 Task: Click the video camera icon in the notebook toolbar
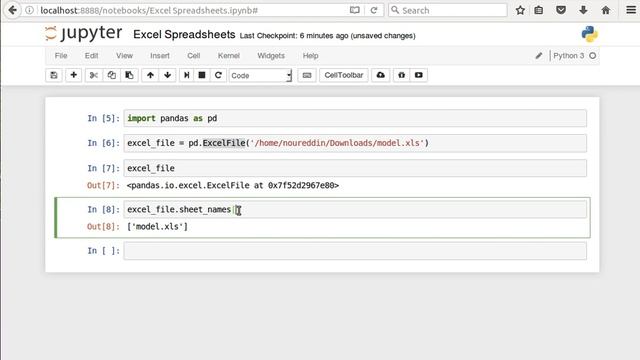(419, 75)
